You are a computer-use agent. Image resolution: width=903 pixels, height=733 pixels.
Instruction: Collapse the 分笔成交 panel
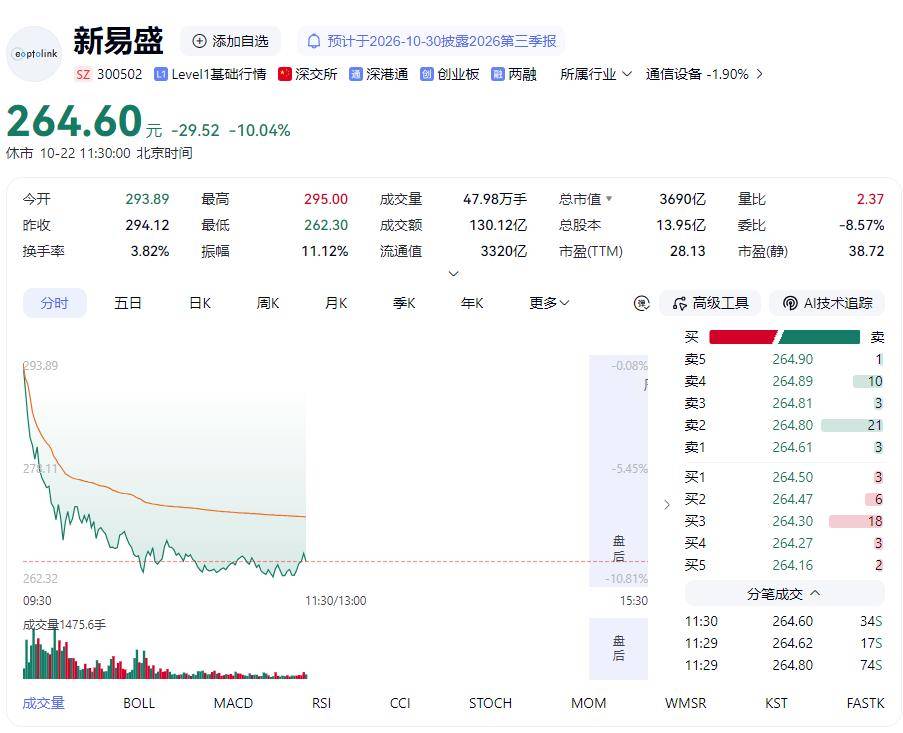784,594
